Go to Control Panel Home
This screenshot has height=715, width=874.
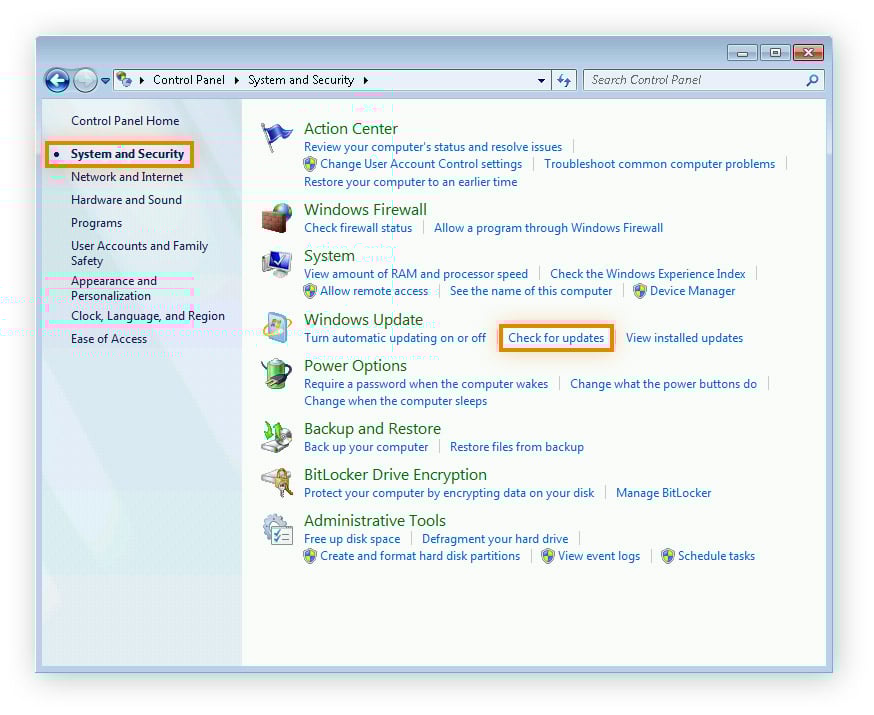point(125,121)
